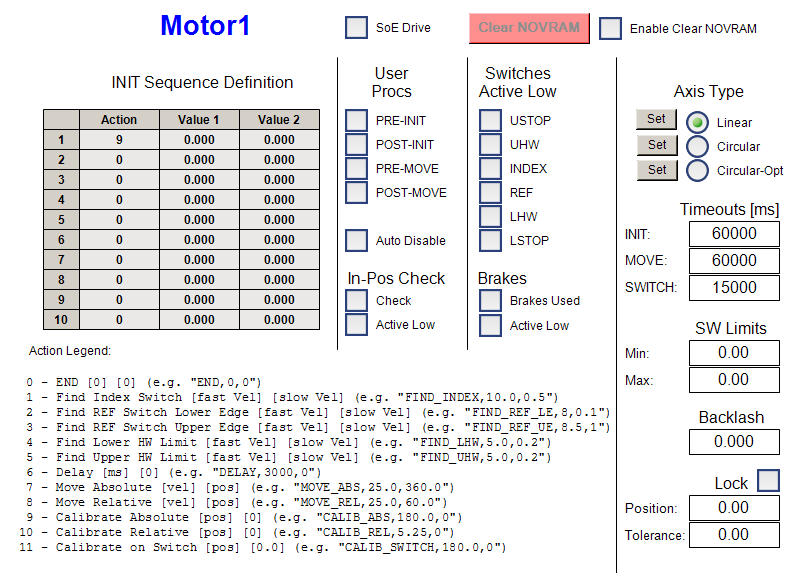The width and height of the screenshot is (797, 573).
Task: Enable the SoE Drive checkbox
Action: click(356, 27)
